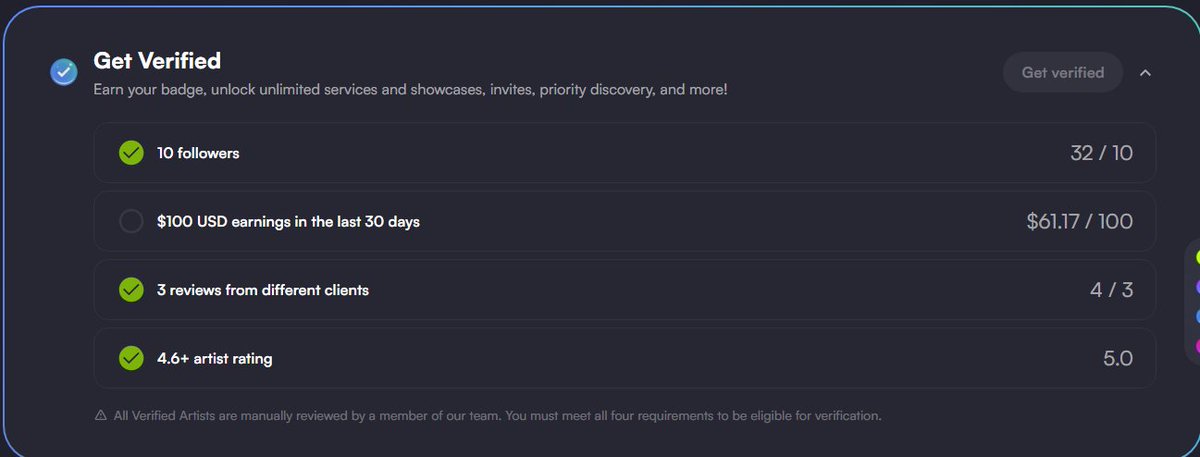The width and height of the screenshot is (1200, 457).
Task: Click the empty circle beside $100 USD earnings
Action: [131, 221]
